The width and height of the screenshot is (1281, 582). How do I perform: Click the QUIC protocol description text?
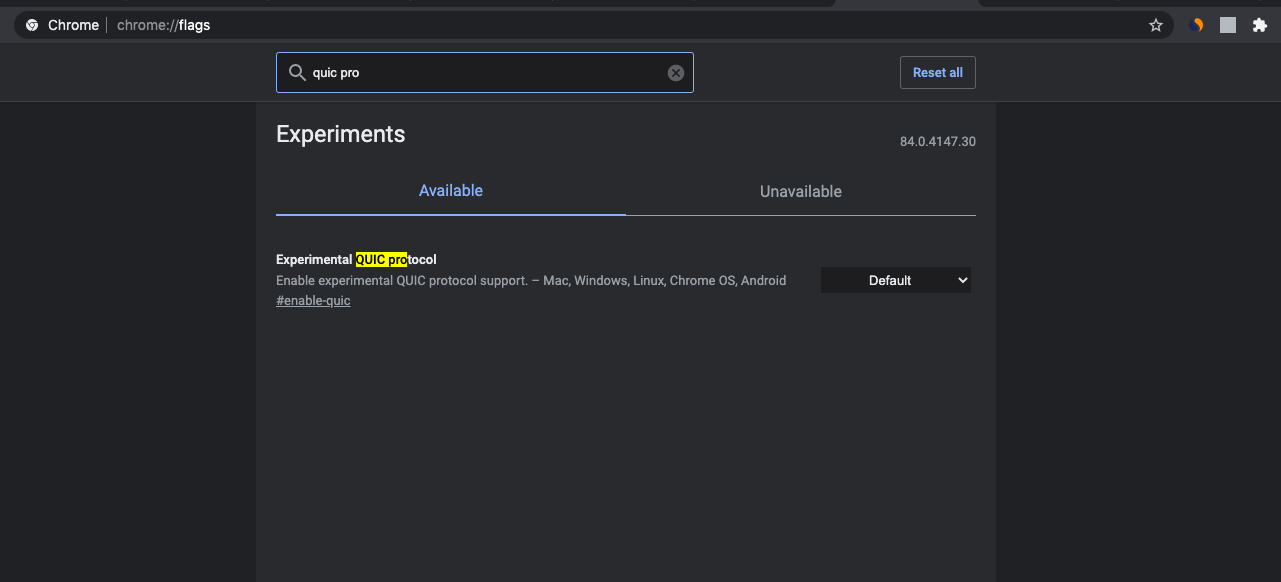[530, 281]
